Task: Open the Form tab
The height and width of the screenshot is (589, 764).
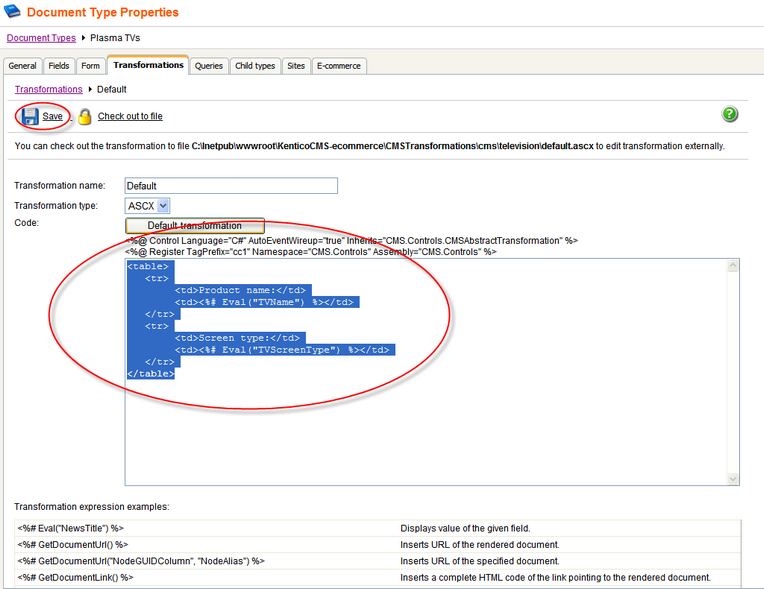Action: point(91,66)
